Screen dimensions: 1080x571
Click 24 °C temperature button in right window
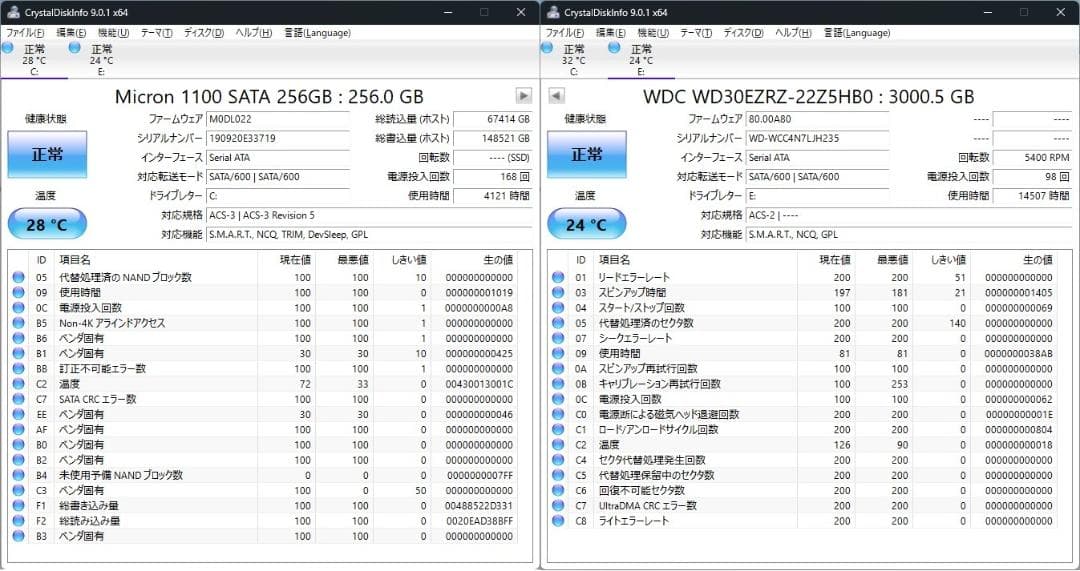point(587,225)
